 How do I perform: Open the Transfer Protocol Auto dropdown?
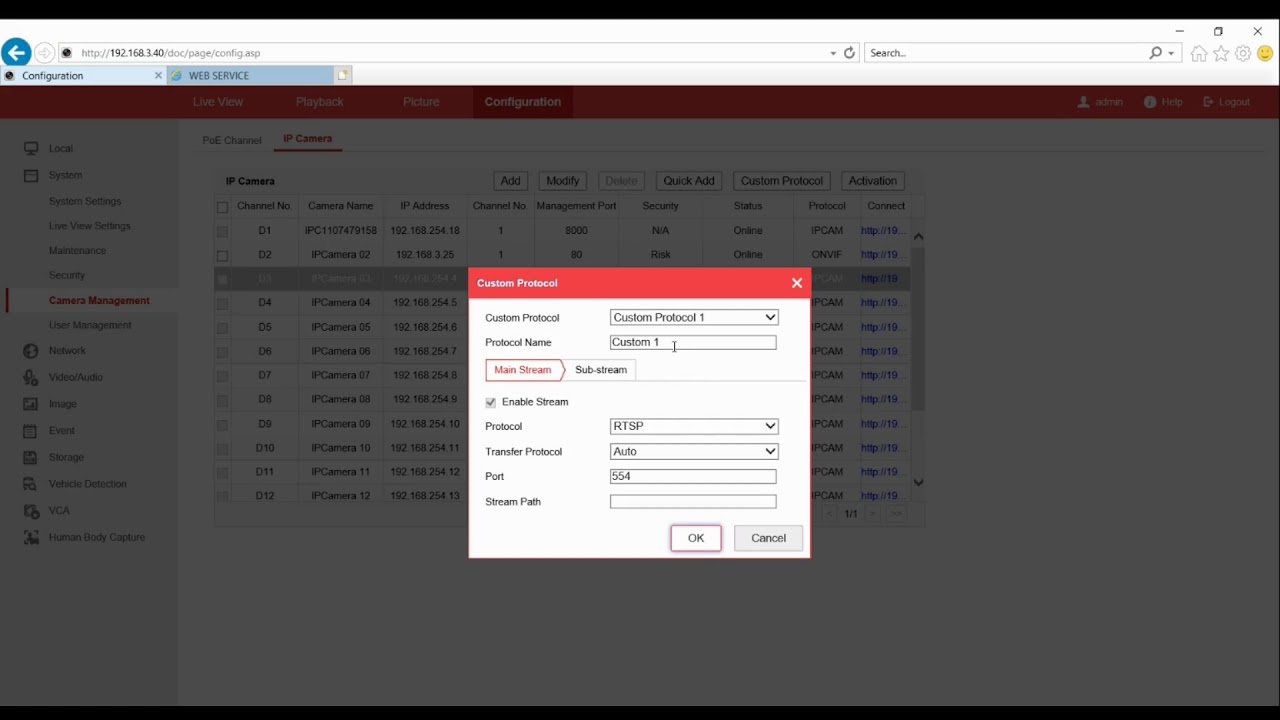click(694, 451)
